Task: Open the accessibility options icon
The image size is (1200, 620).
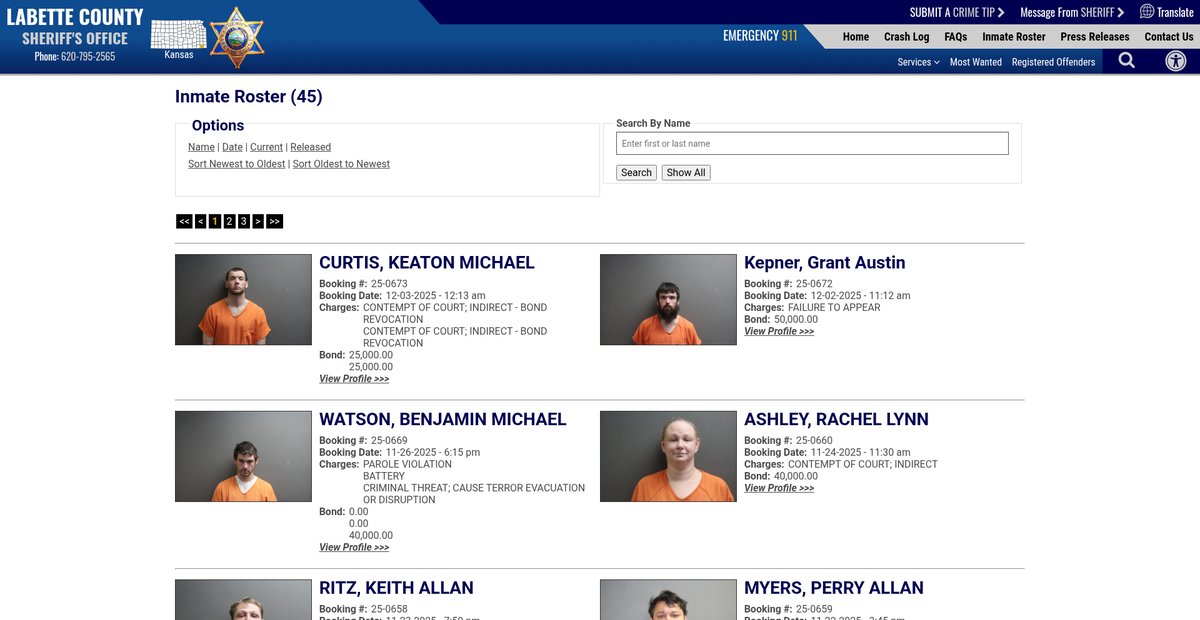Action: pyautogui.click(x=1176, y=61)
